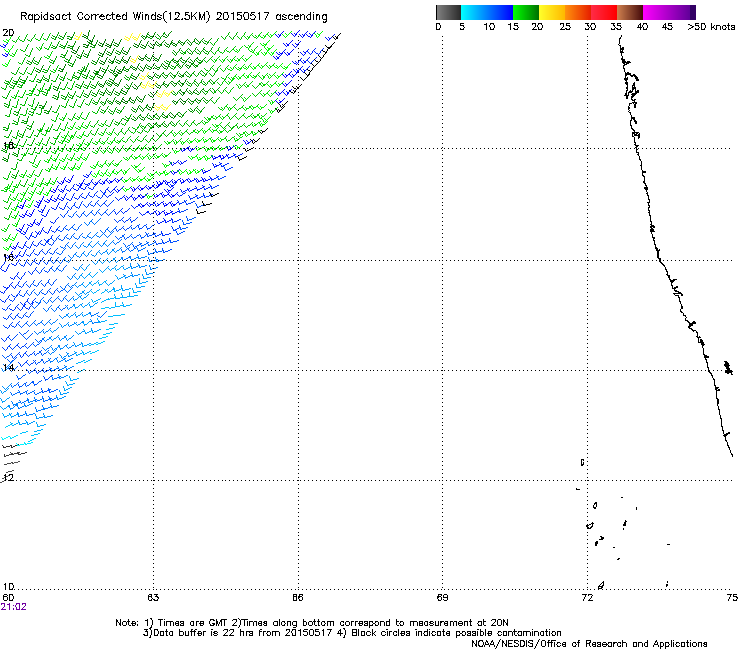Image resolution: width=740 pixels, height=650 pixels.
Task: Click the 'Note: 1) Times are GMT' line
Action: pos(312,623)
